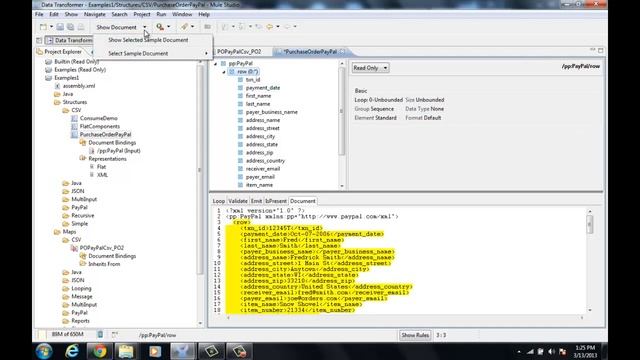Click the pp:PayPal root node icon

(x=223, y=63)
